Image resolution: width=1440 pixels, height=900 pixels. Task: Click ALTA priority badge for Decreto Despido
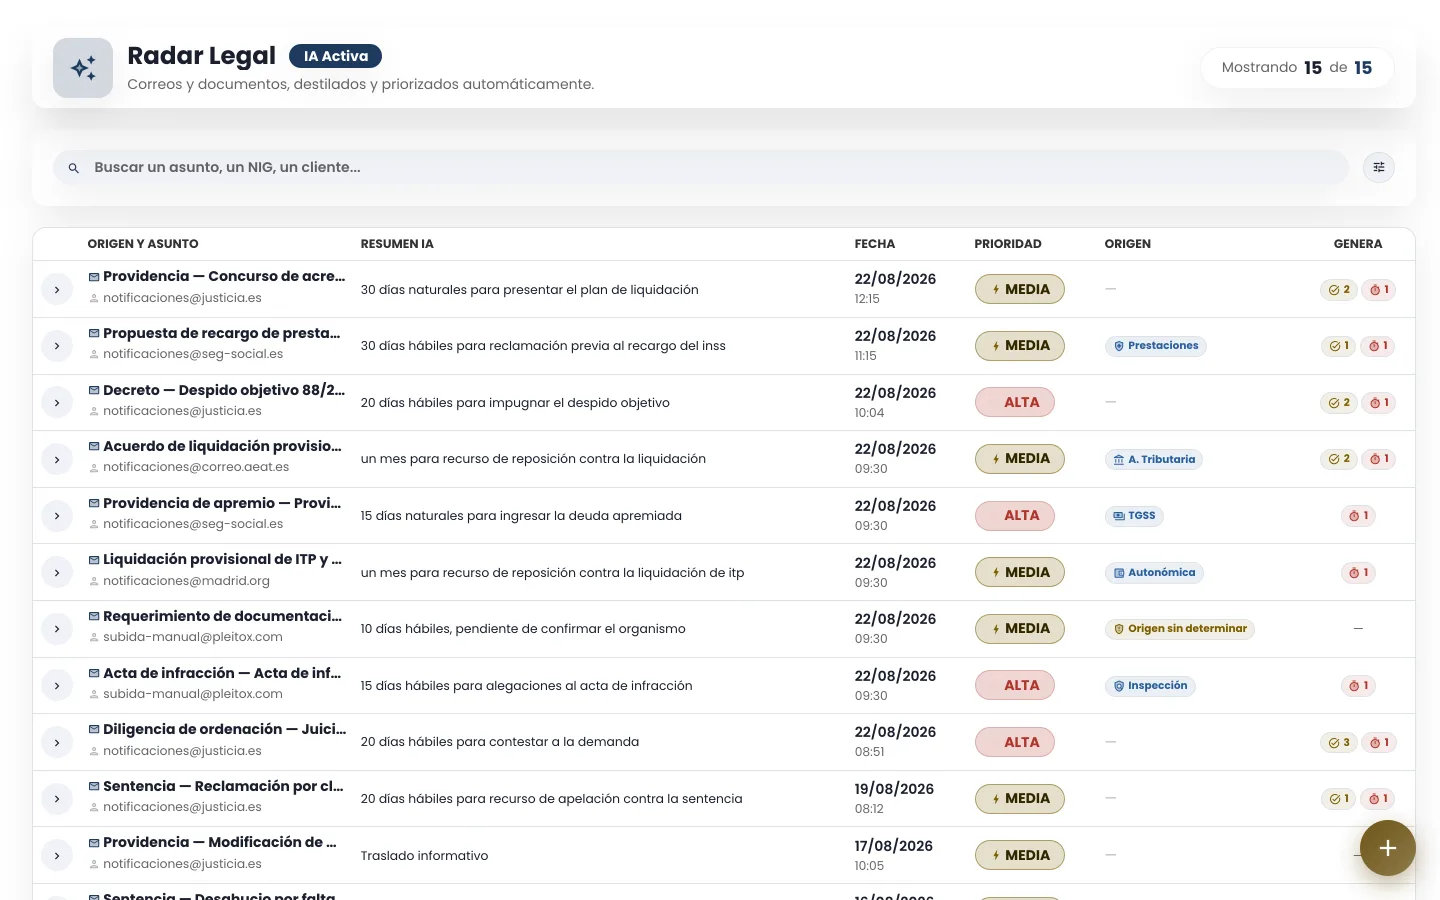click(1015, 403)
